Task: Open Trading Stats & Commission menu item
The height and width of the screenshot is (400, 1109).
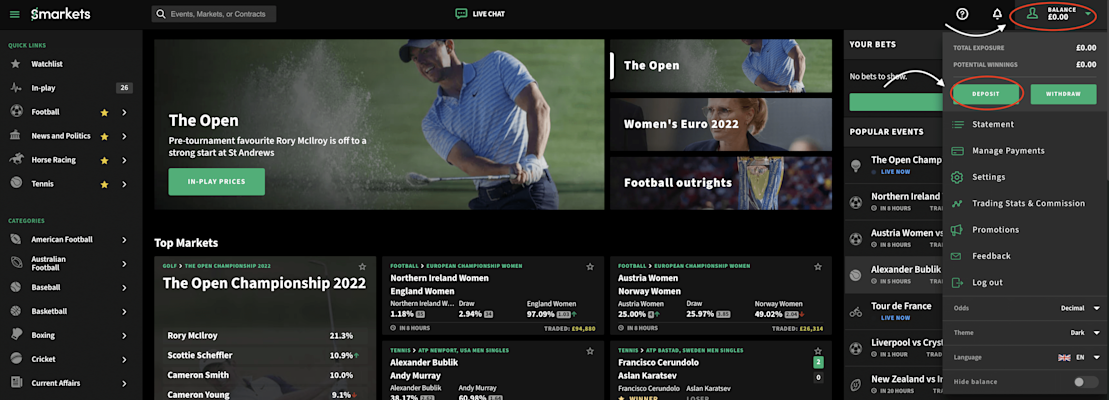Action: (1028, 204)
